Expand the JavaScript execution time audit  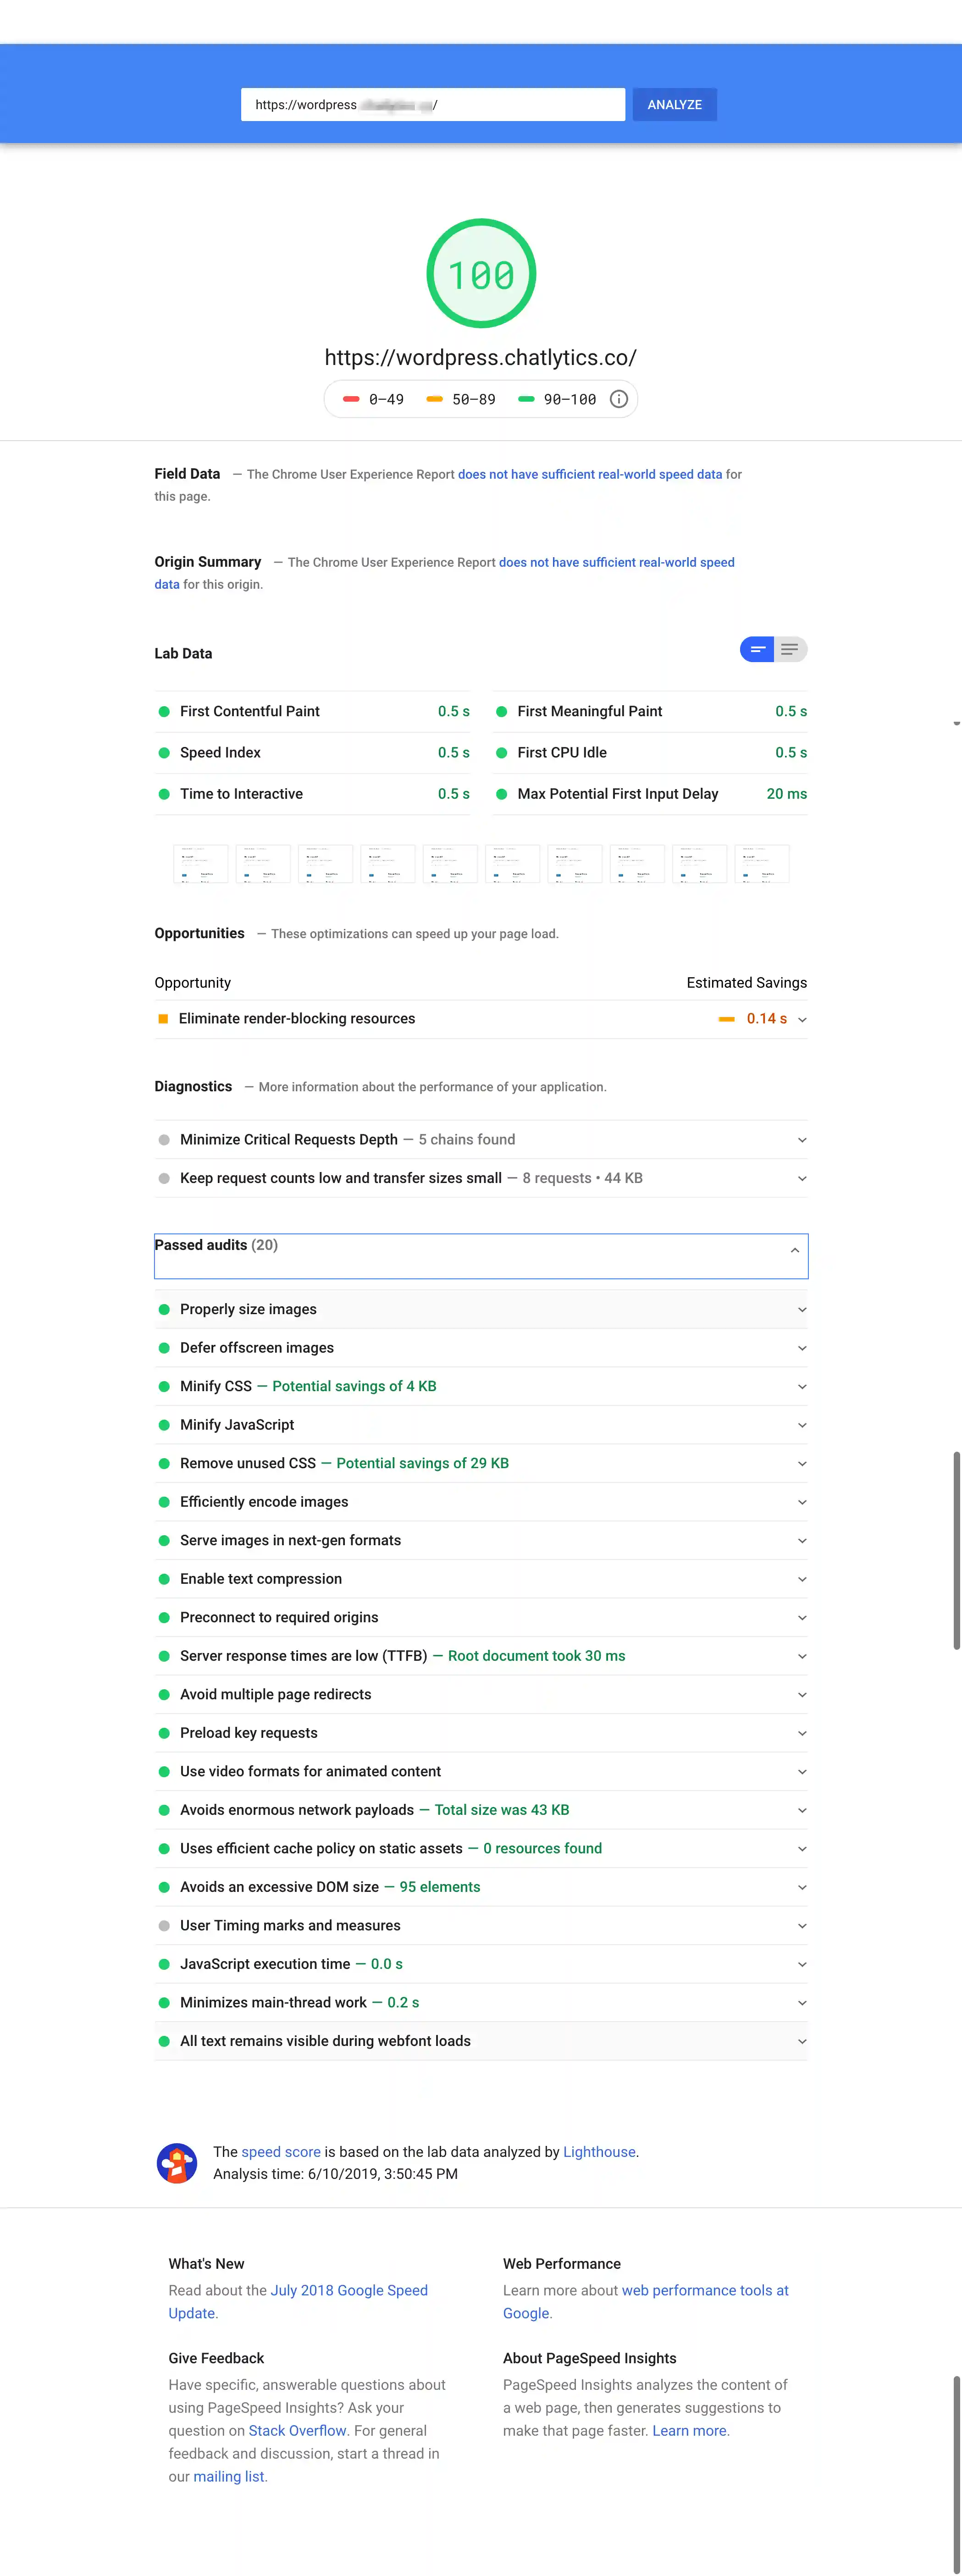(x=801, y=1963)
